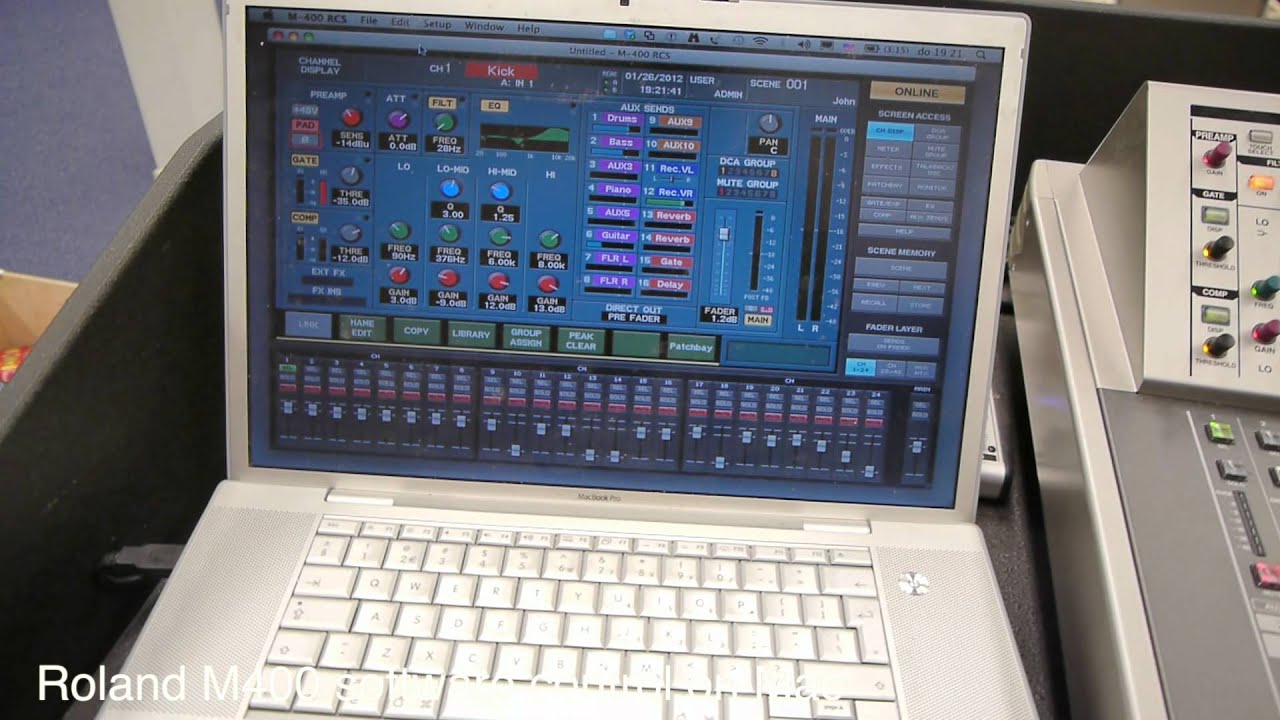Click the Delay aux send 16
The image size is (1280, 720).
pyautogui.click(x=668, y=285)
